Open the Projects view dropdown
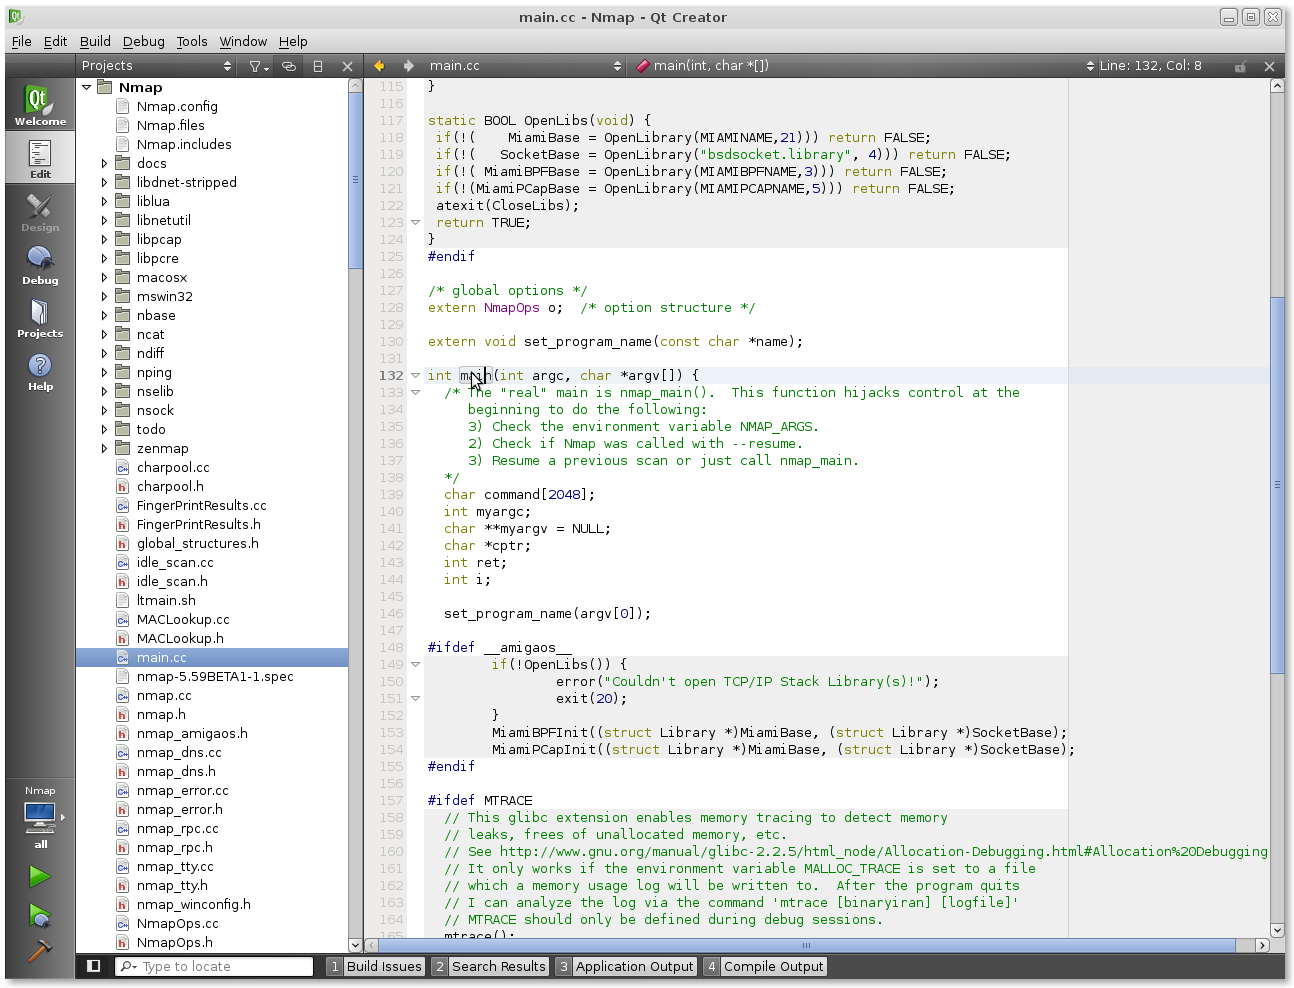Screen dimensions: 1294x988 coord(157,66)
